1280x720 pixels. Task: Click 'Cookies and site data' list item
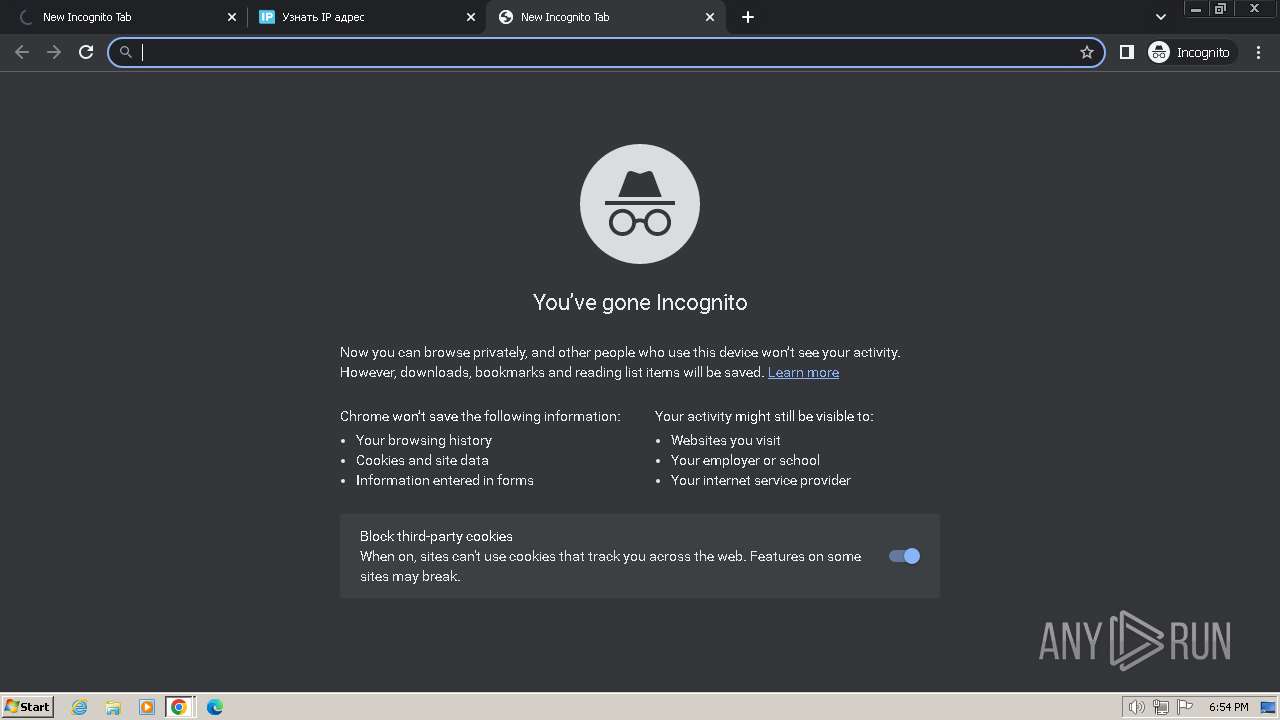point(422,460)
